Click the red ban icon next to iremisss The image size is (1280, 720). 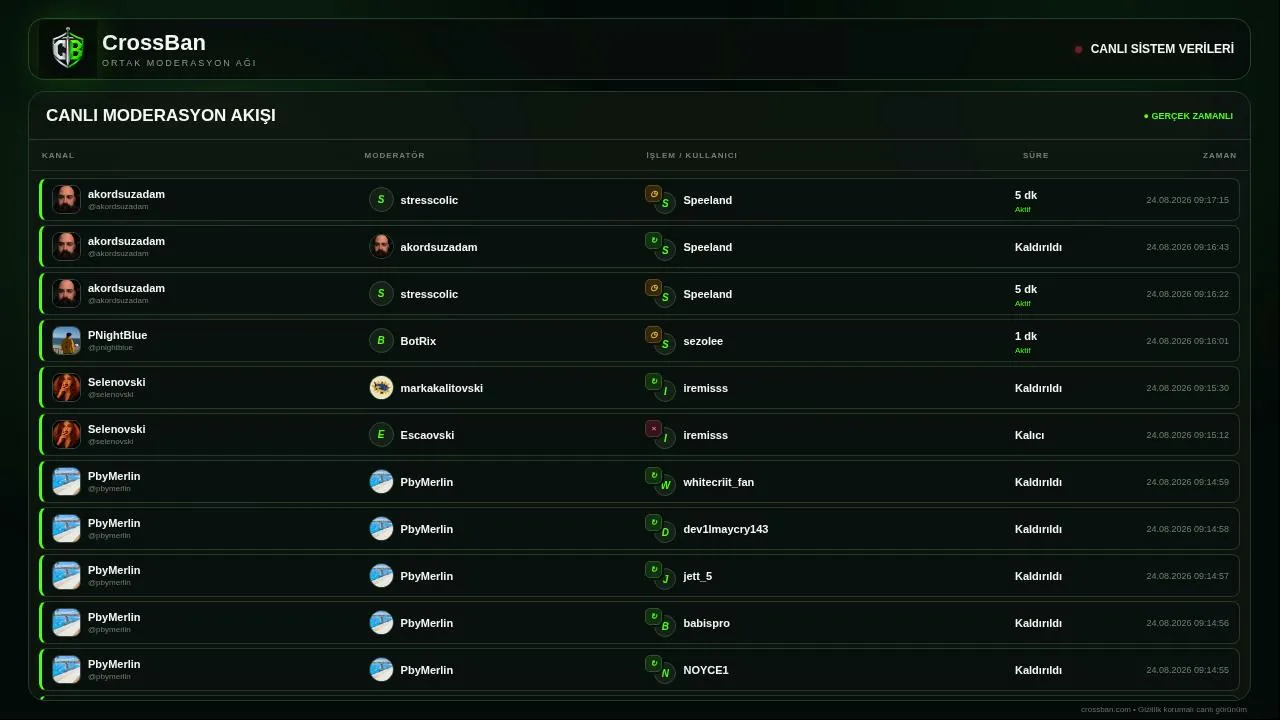[654, 429]
